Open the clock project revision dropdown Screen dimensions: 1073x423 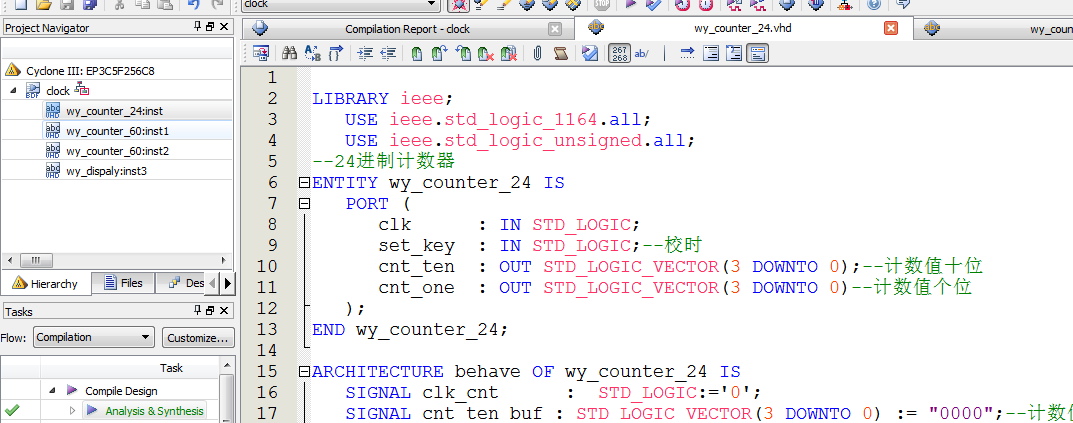[x=341, y=4]
